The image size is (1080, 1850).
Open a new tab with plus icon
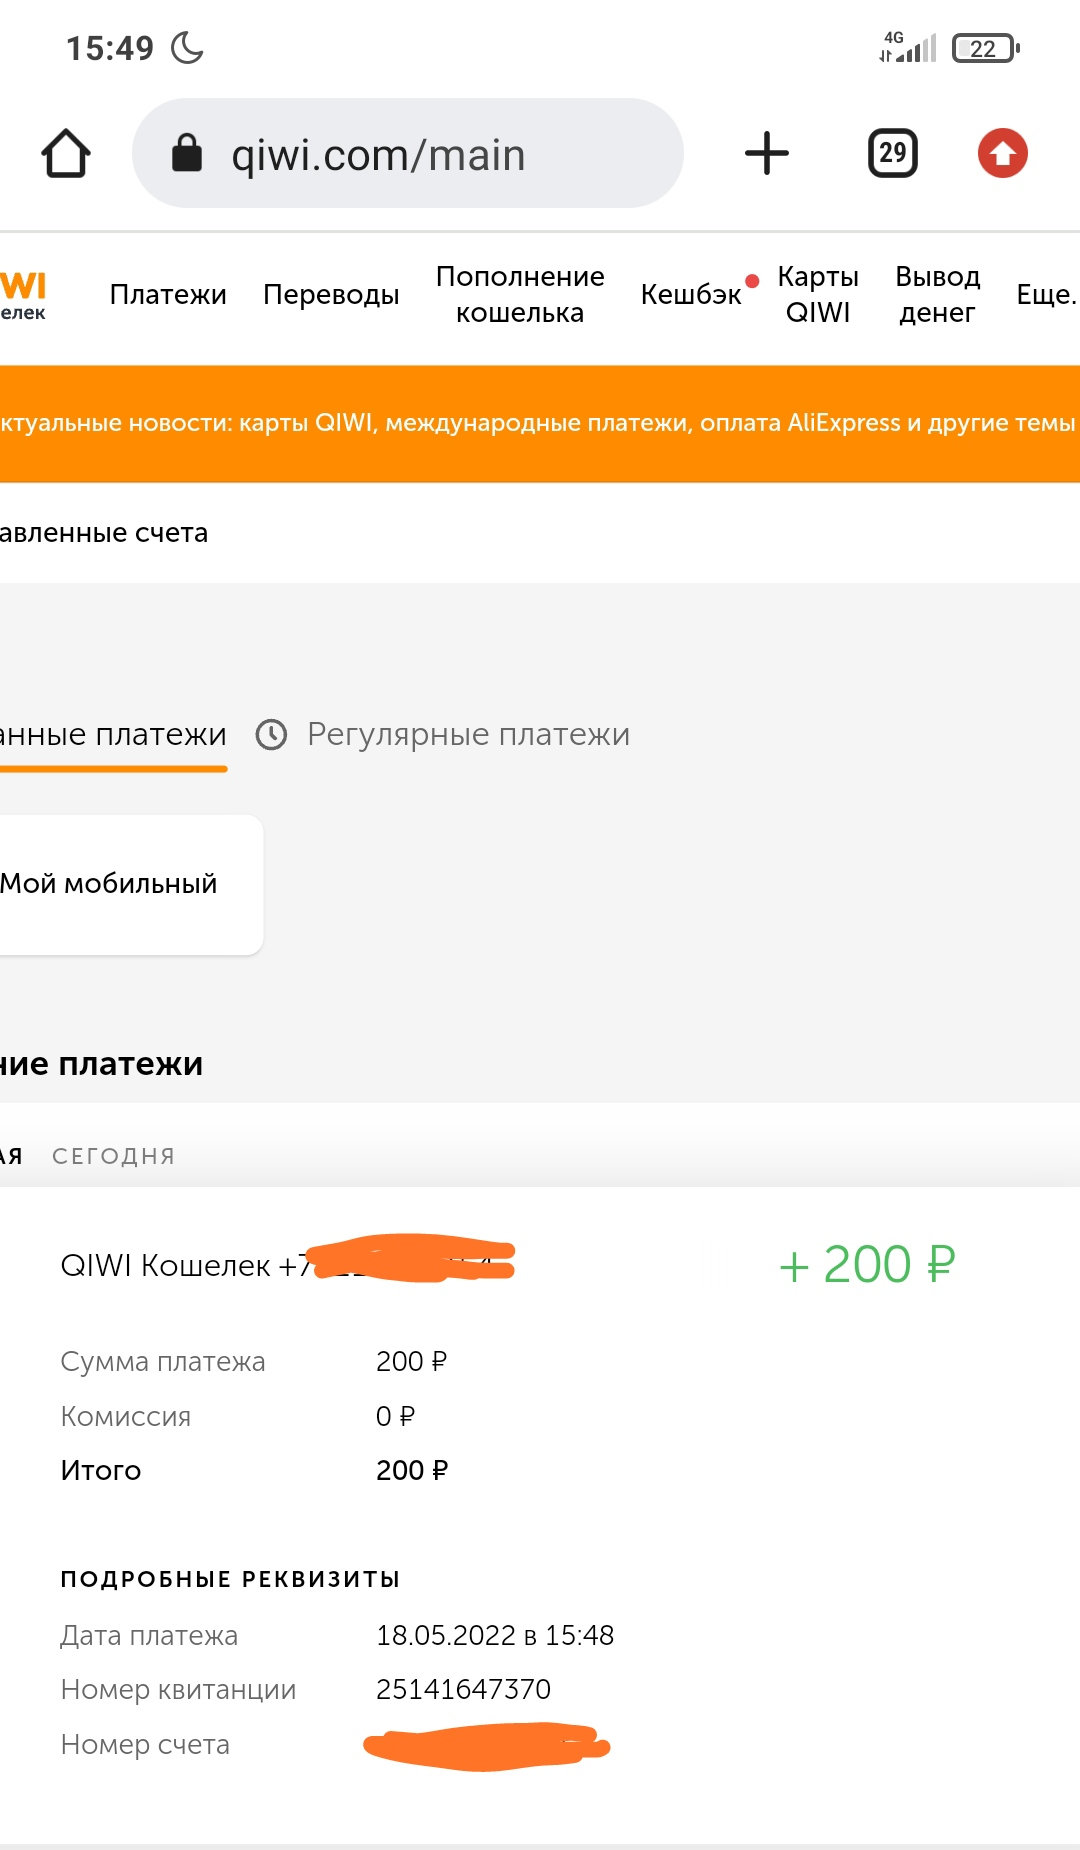coord(767,153)
